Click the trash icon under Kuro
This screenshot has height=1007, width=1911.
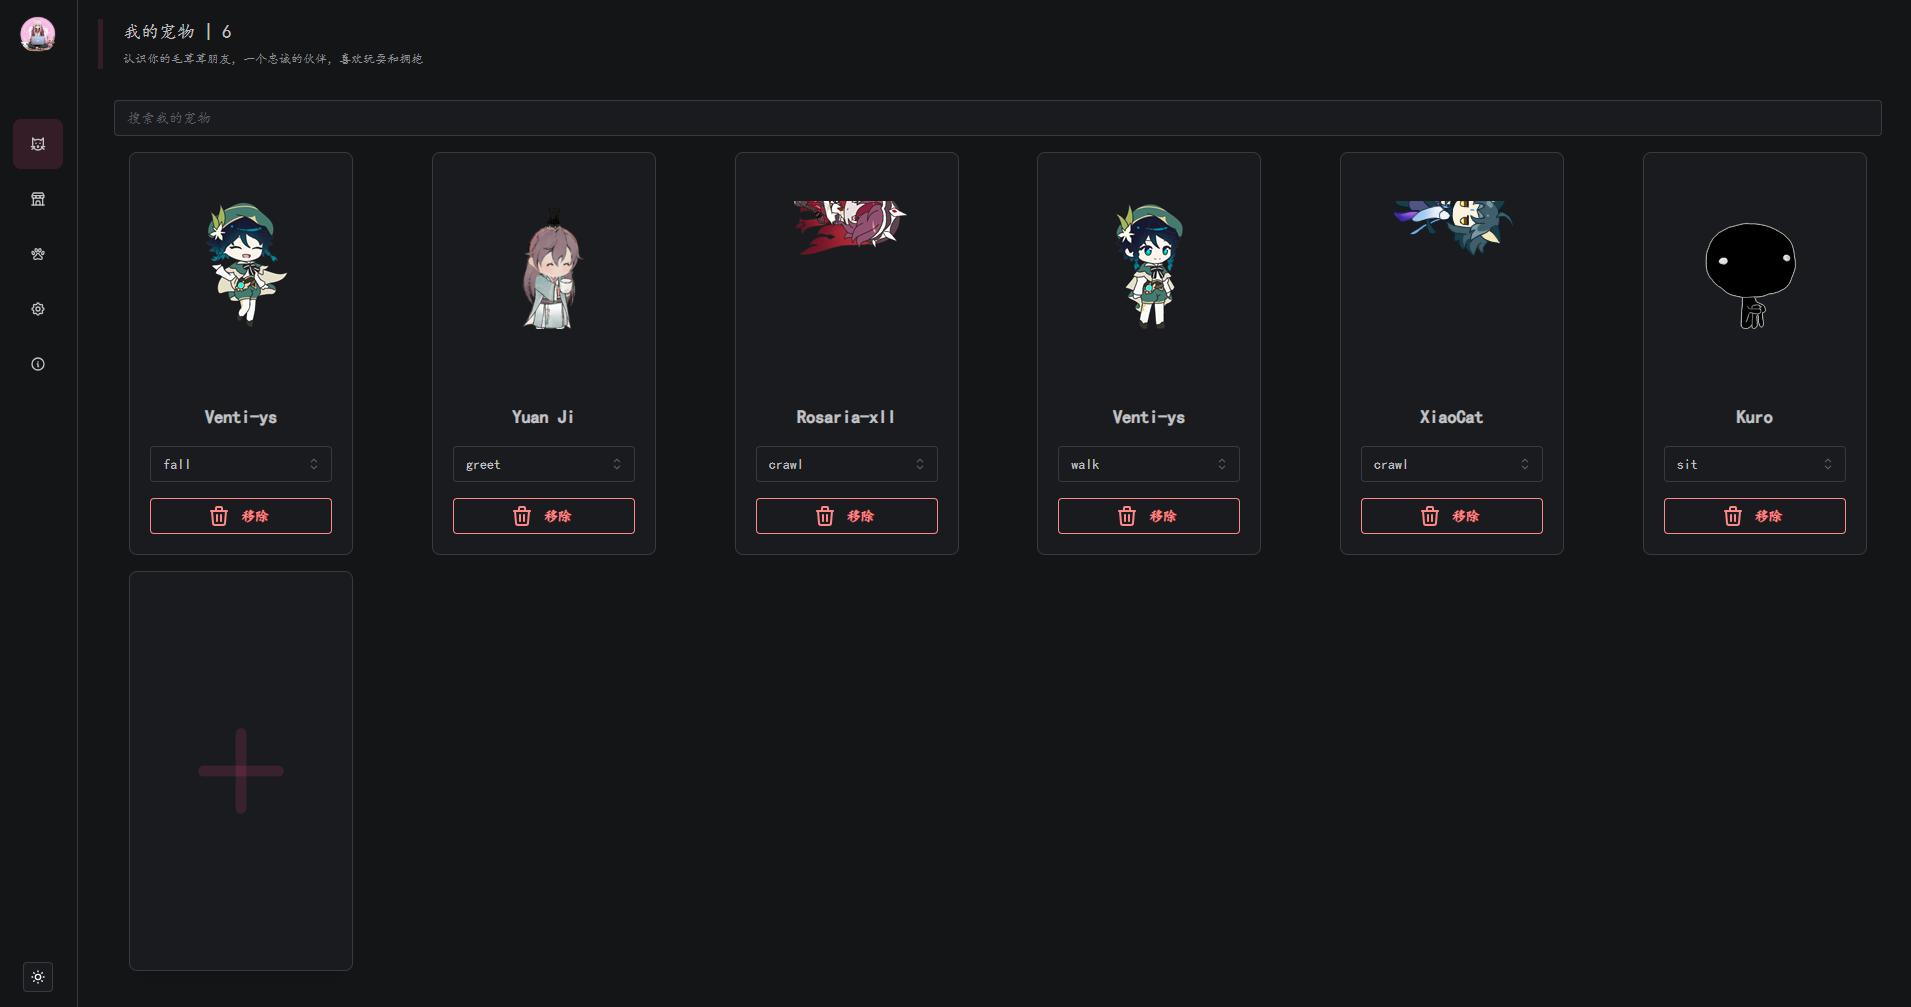tap(1733, 516)
